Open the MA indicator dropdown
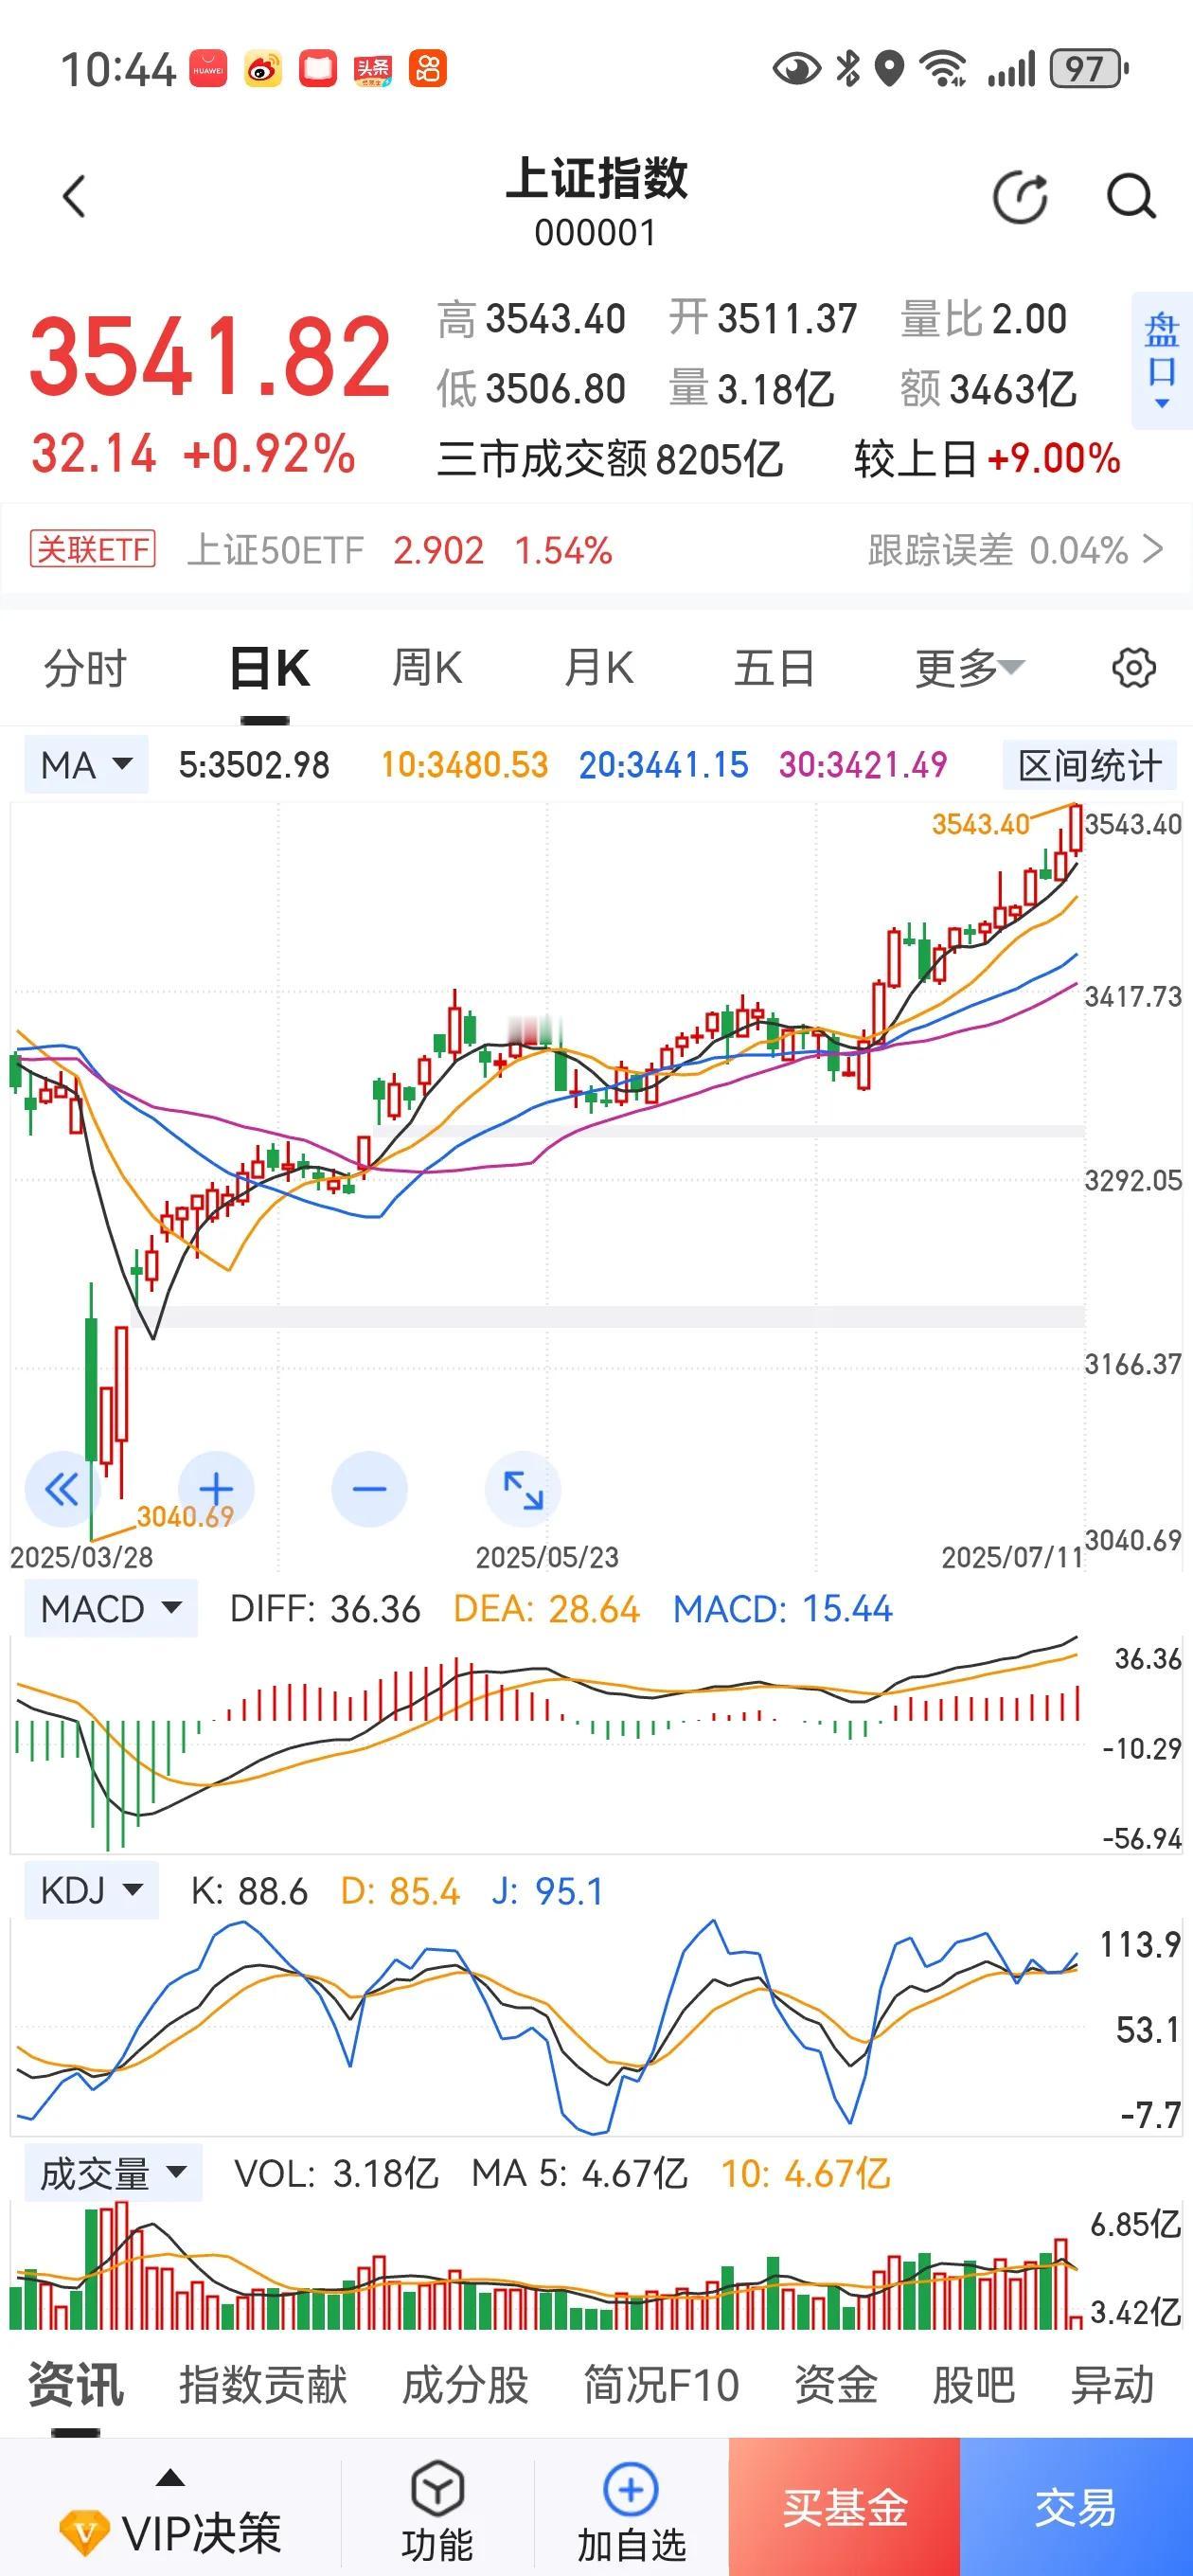Viewport: 1193px width, 2576px height. (x=86, y=765)
